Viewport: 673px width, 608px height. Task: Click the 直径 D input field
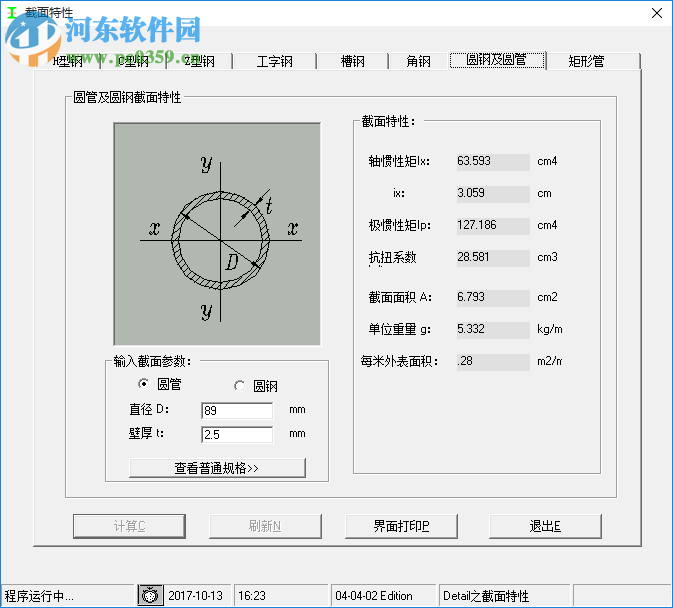pos(237,410)
